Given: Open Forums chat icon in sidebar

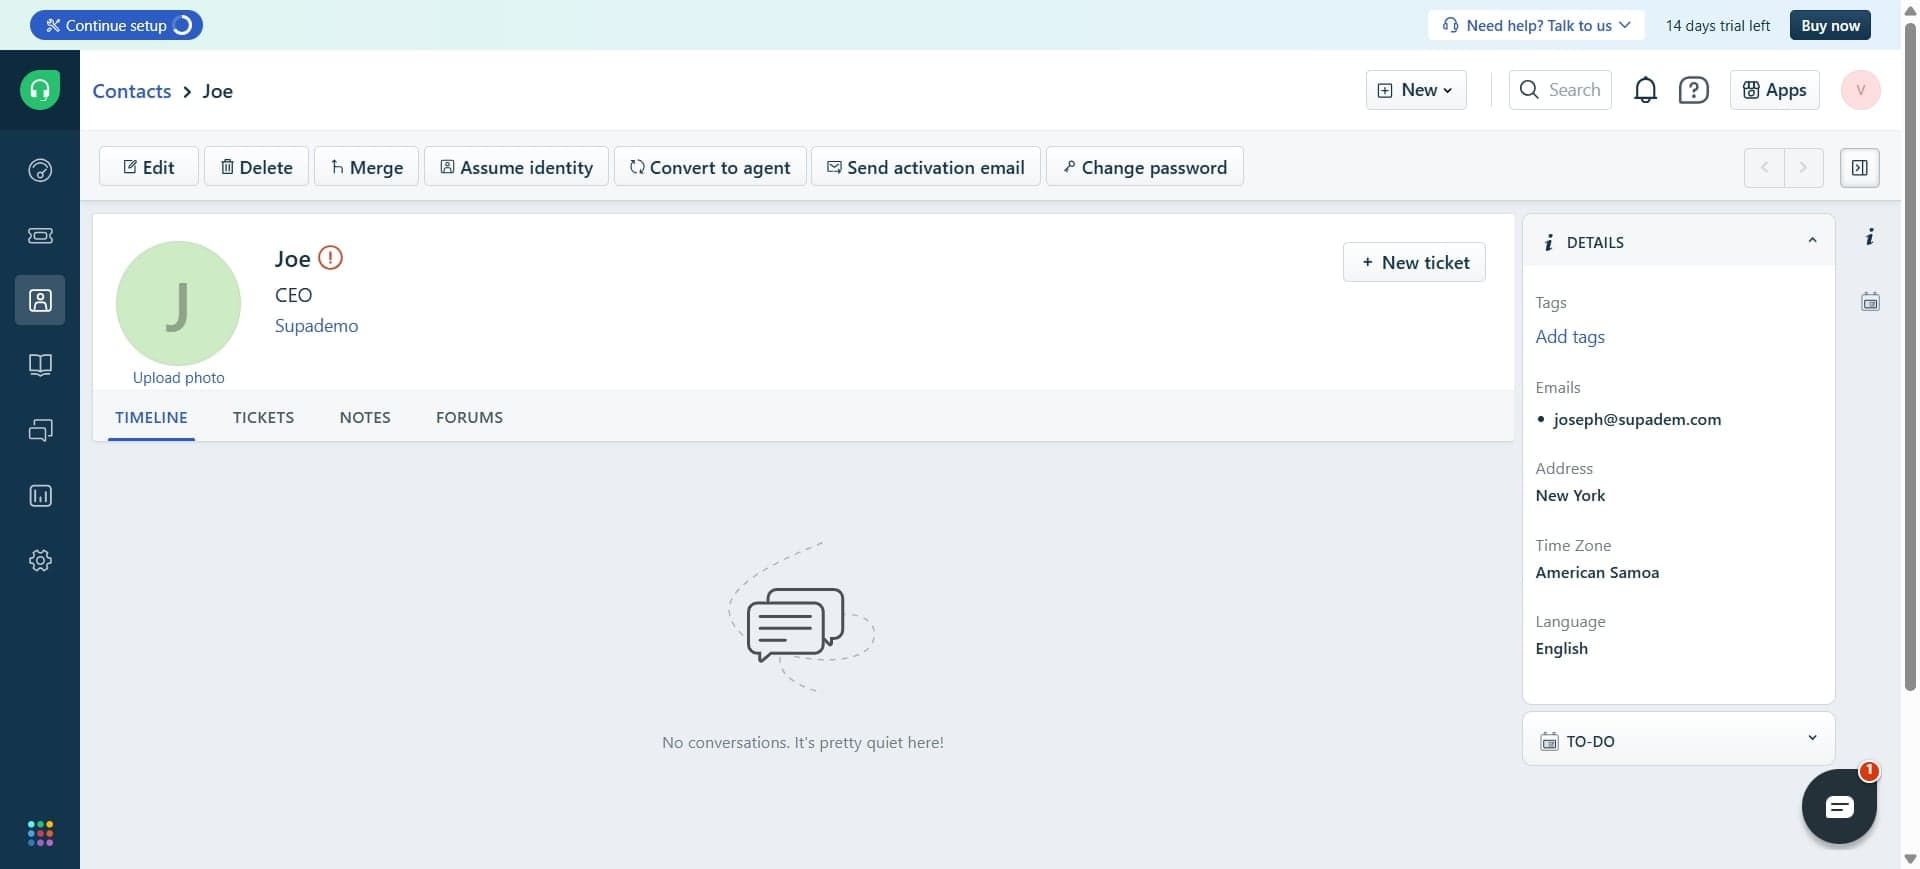Looking at the screenshot, I should [x=40, y=430].
